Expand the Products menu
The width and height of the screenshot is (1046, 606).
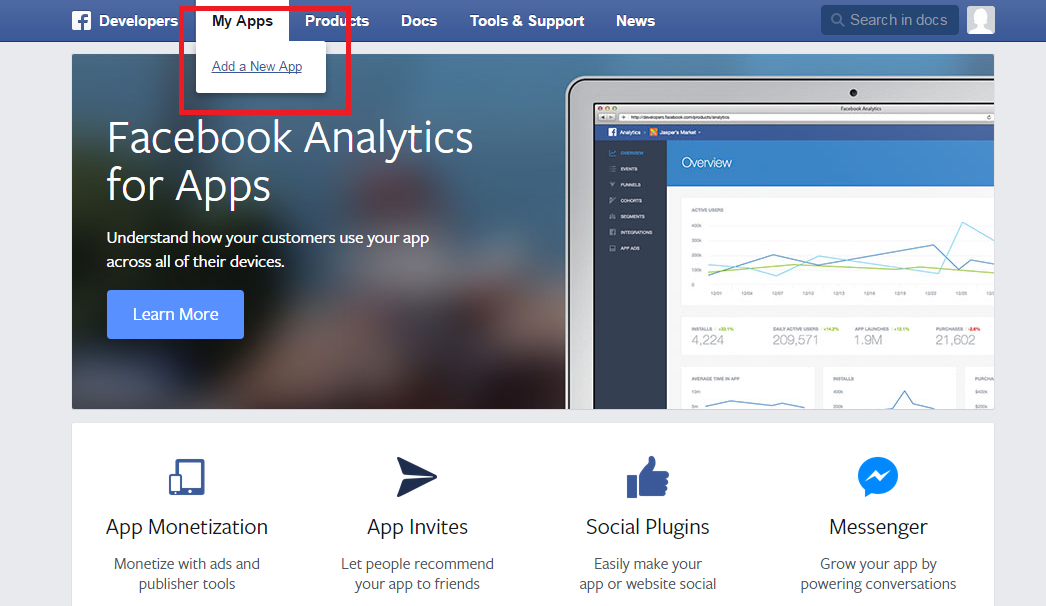point(337,21)
